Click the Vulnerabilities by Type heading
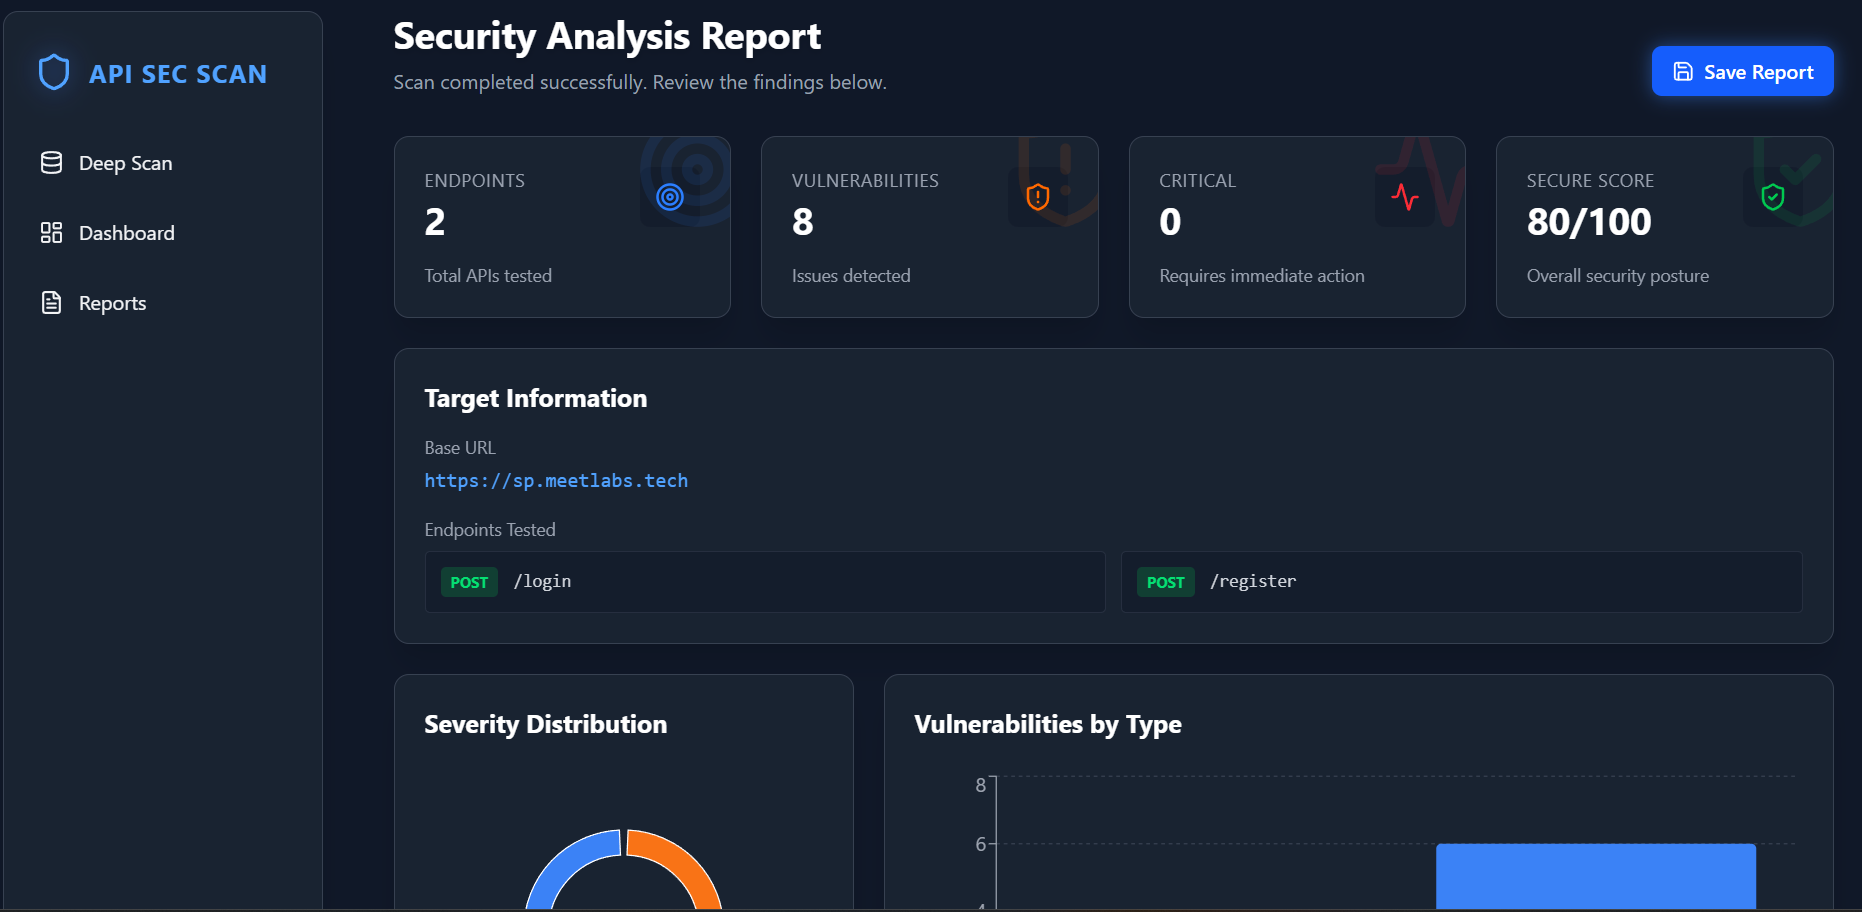Viewport: 1862px width, 912px height. tap(1047, 724)
